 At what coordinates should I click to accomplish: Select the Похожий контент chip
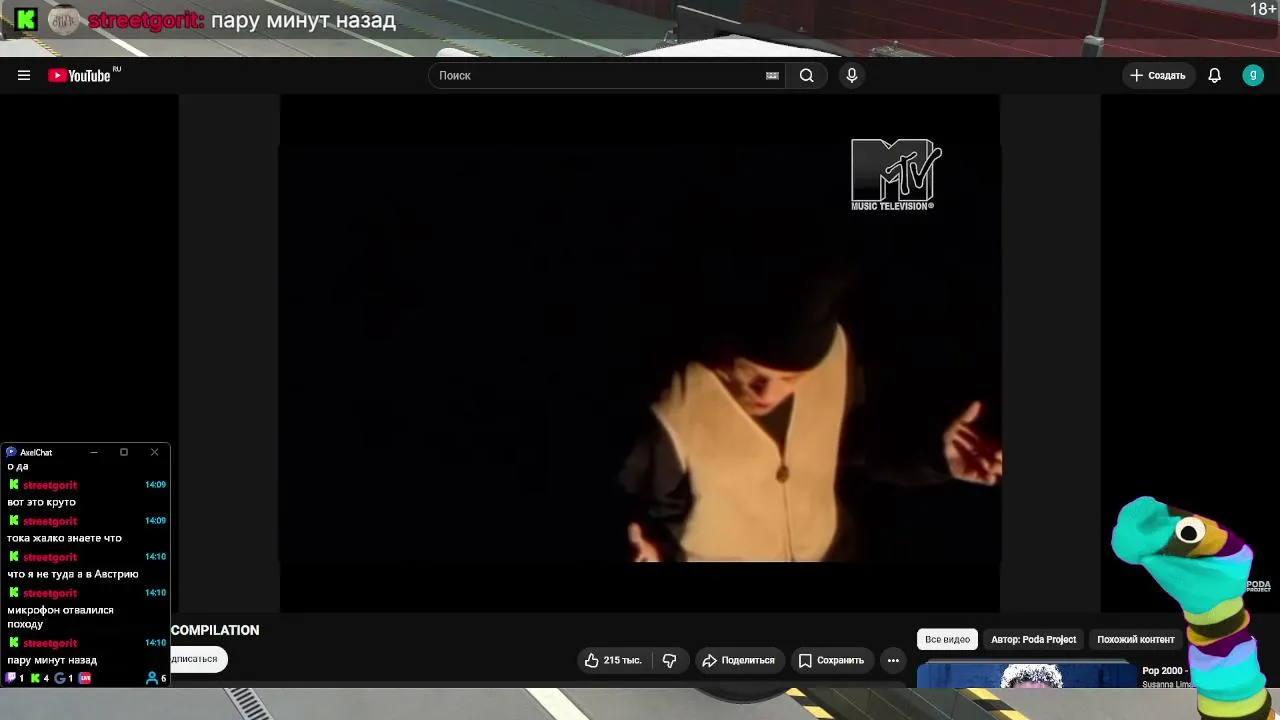pyautogui.click(x=1135, y=639)
